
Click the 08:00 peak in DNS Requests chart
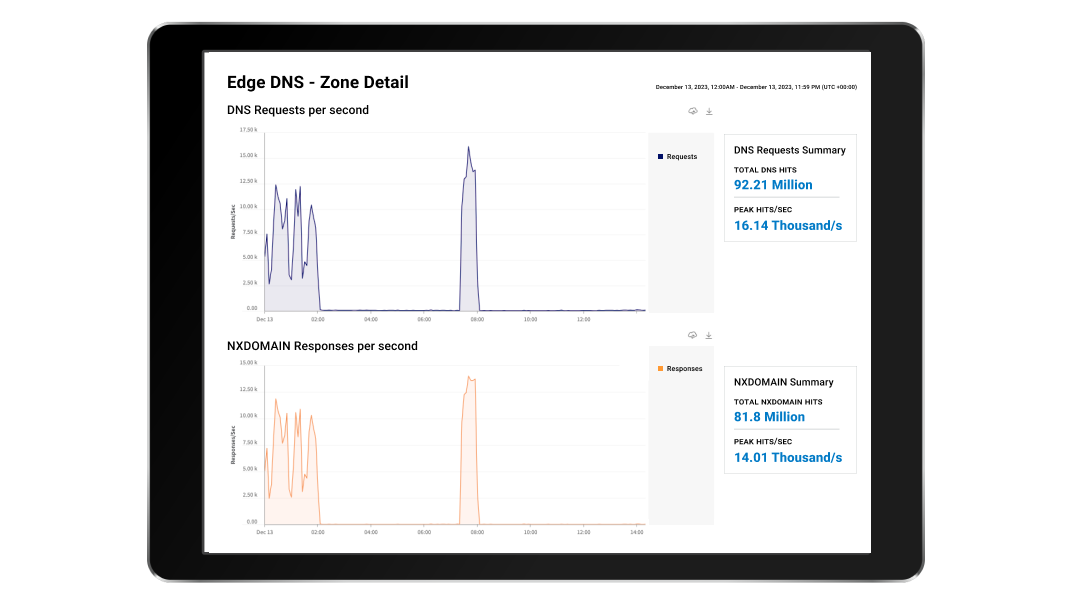pyautogui.click(x=468, y=150)
